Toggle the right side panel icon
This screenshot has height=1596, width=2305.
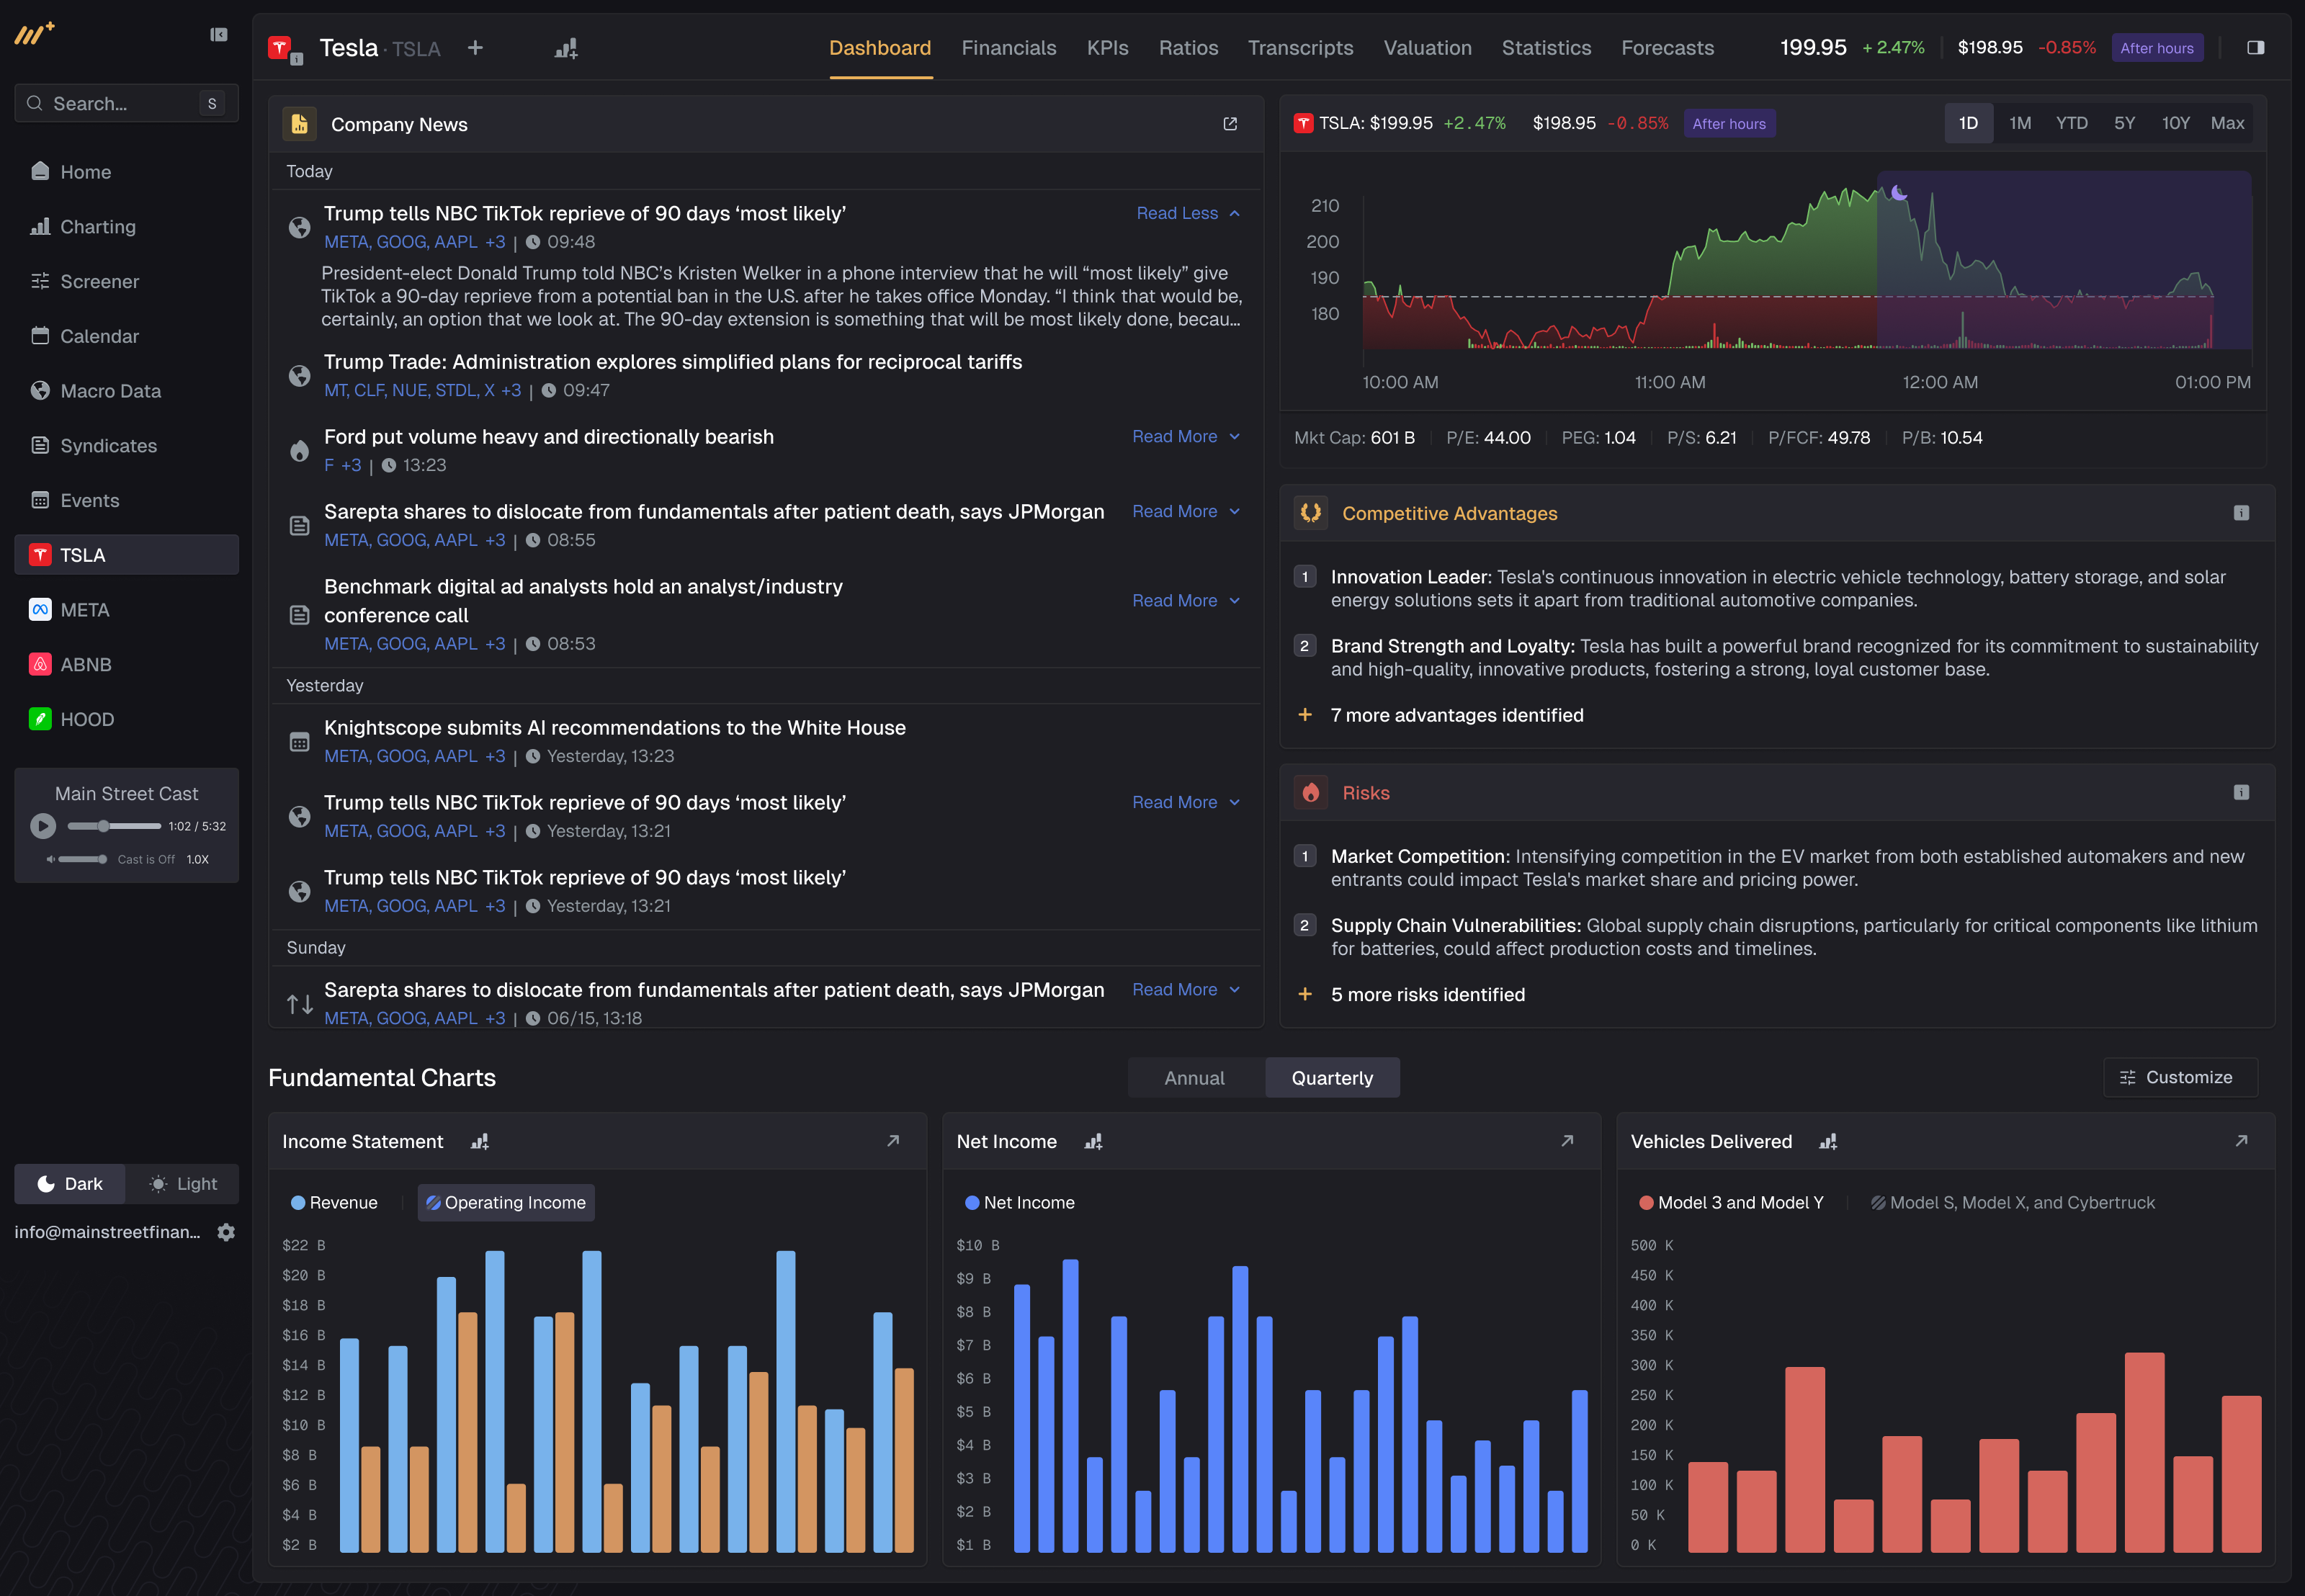pos(2255,48)
